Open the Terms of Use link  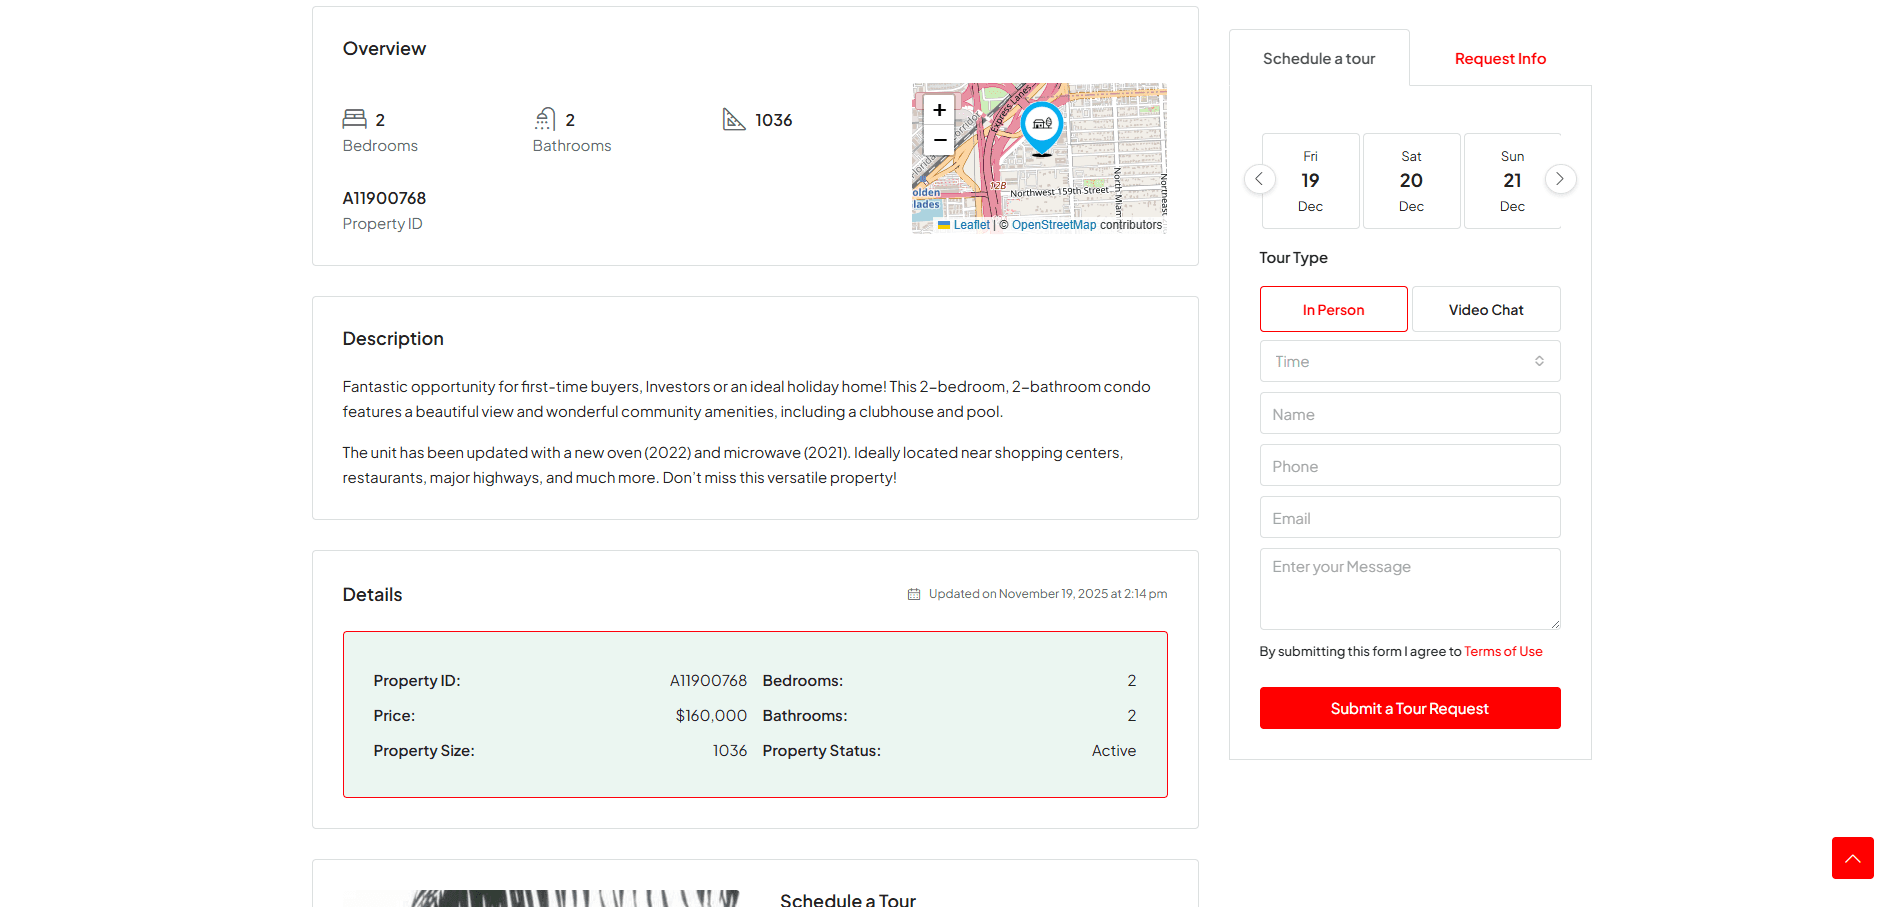pyautogui.click(x=1503, y=651)
